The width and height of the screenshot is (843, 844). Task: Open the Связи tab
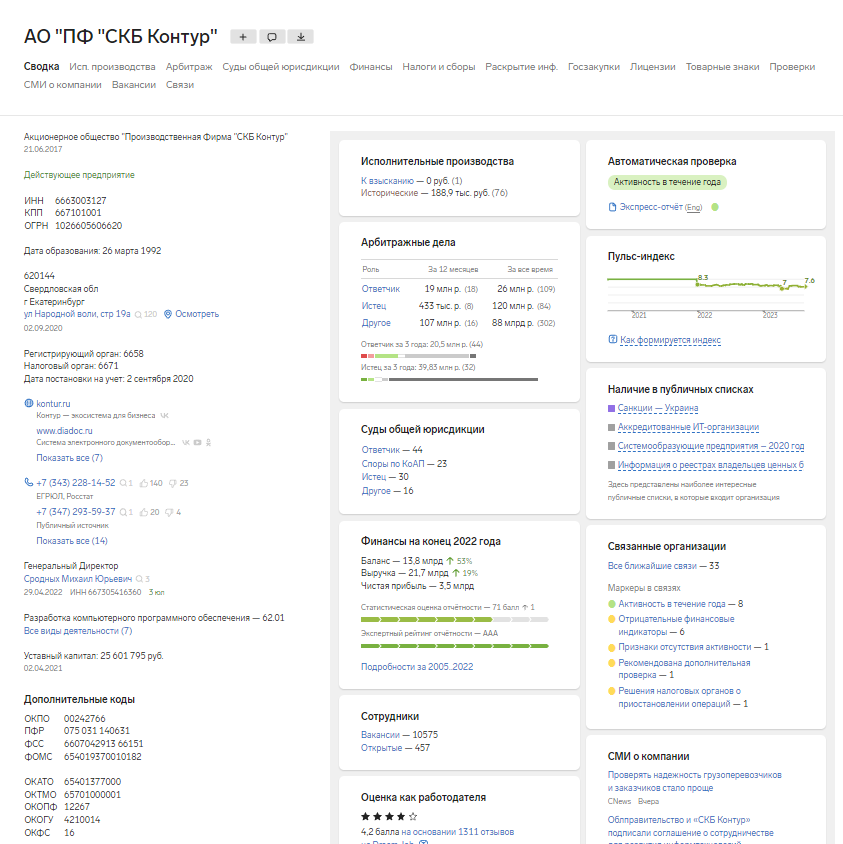pyautogui.click(x=180, y=85)
